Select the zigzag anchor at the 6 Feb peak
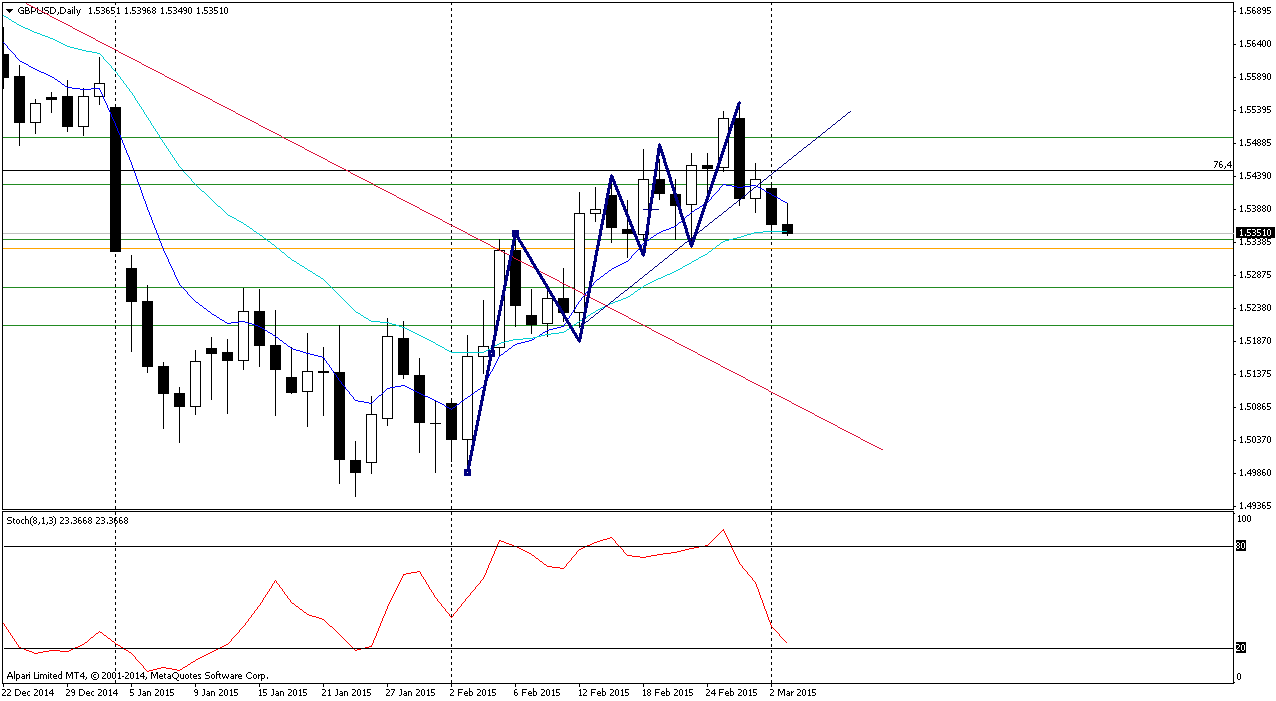This screenshot has width=1276, height=701. point(515,234)
